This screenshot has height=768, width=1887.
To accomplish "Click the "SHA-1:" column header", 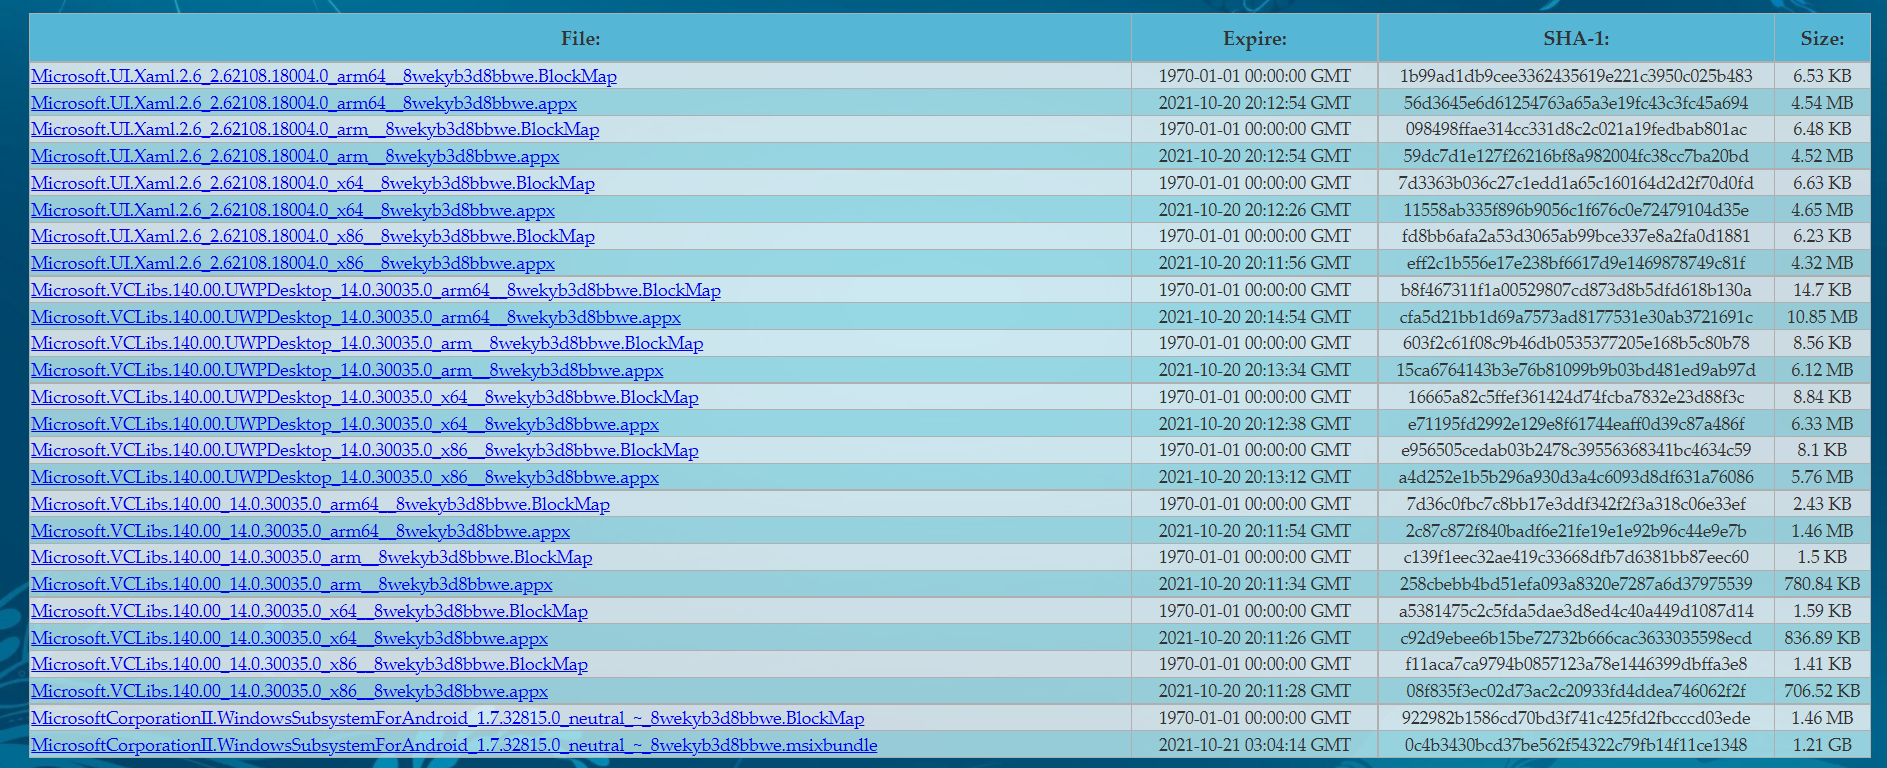I will 1576,39.
